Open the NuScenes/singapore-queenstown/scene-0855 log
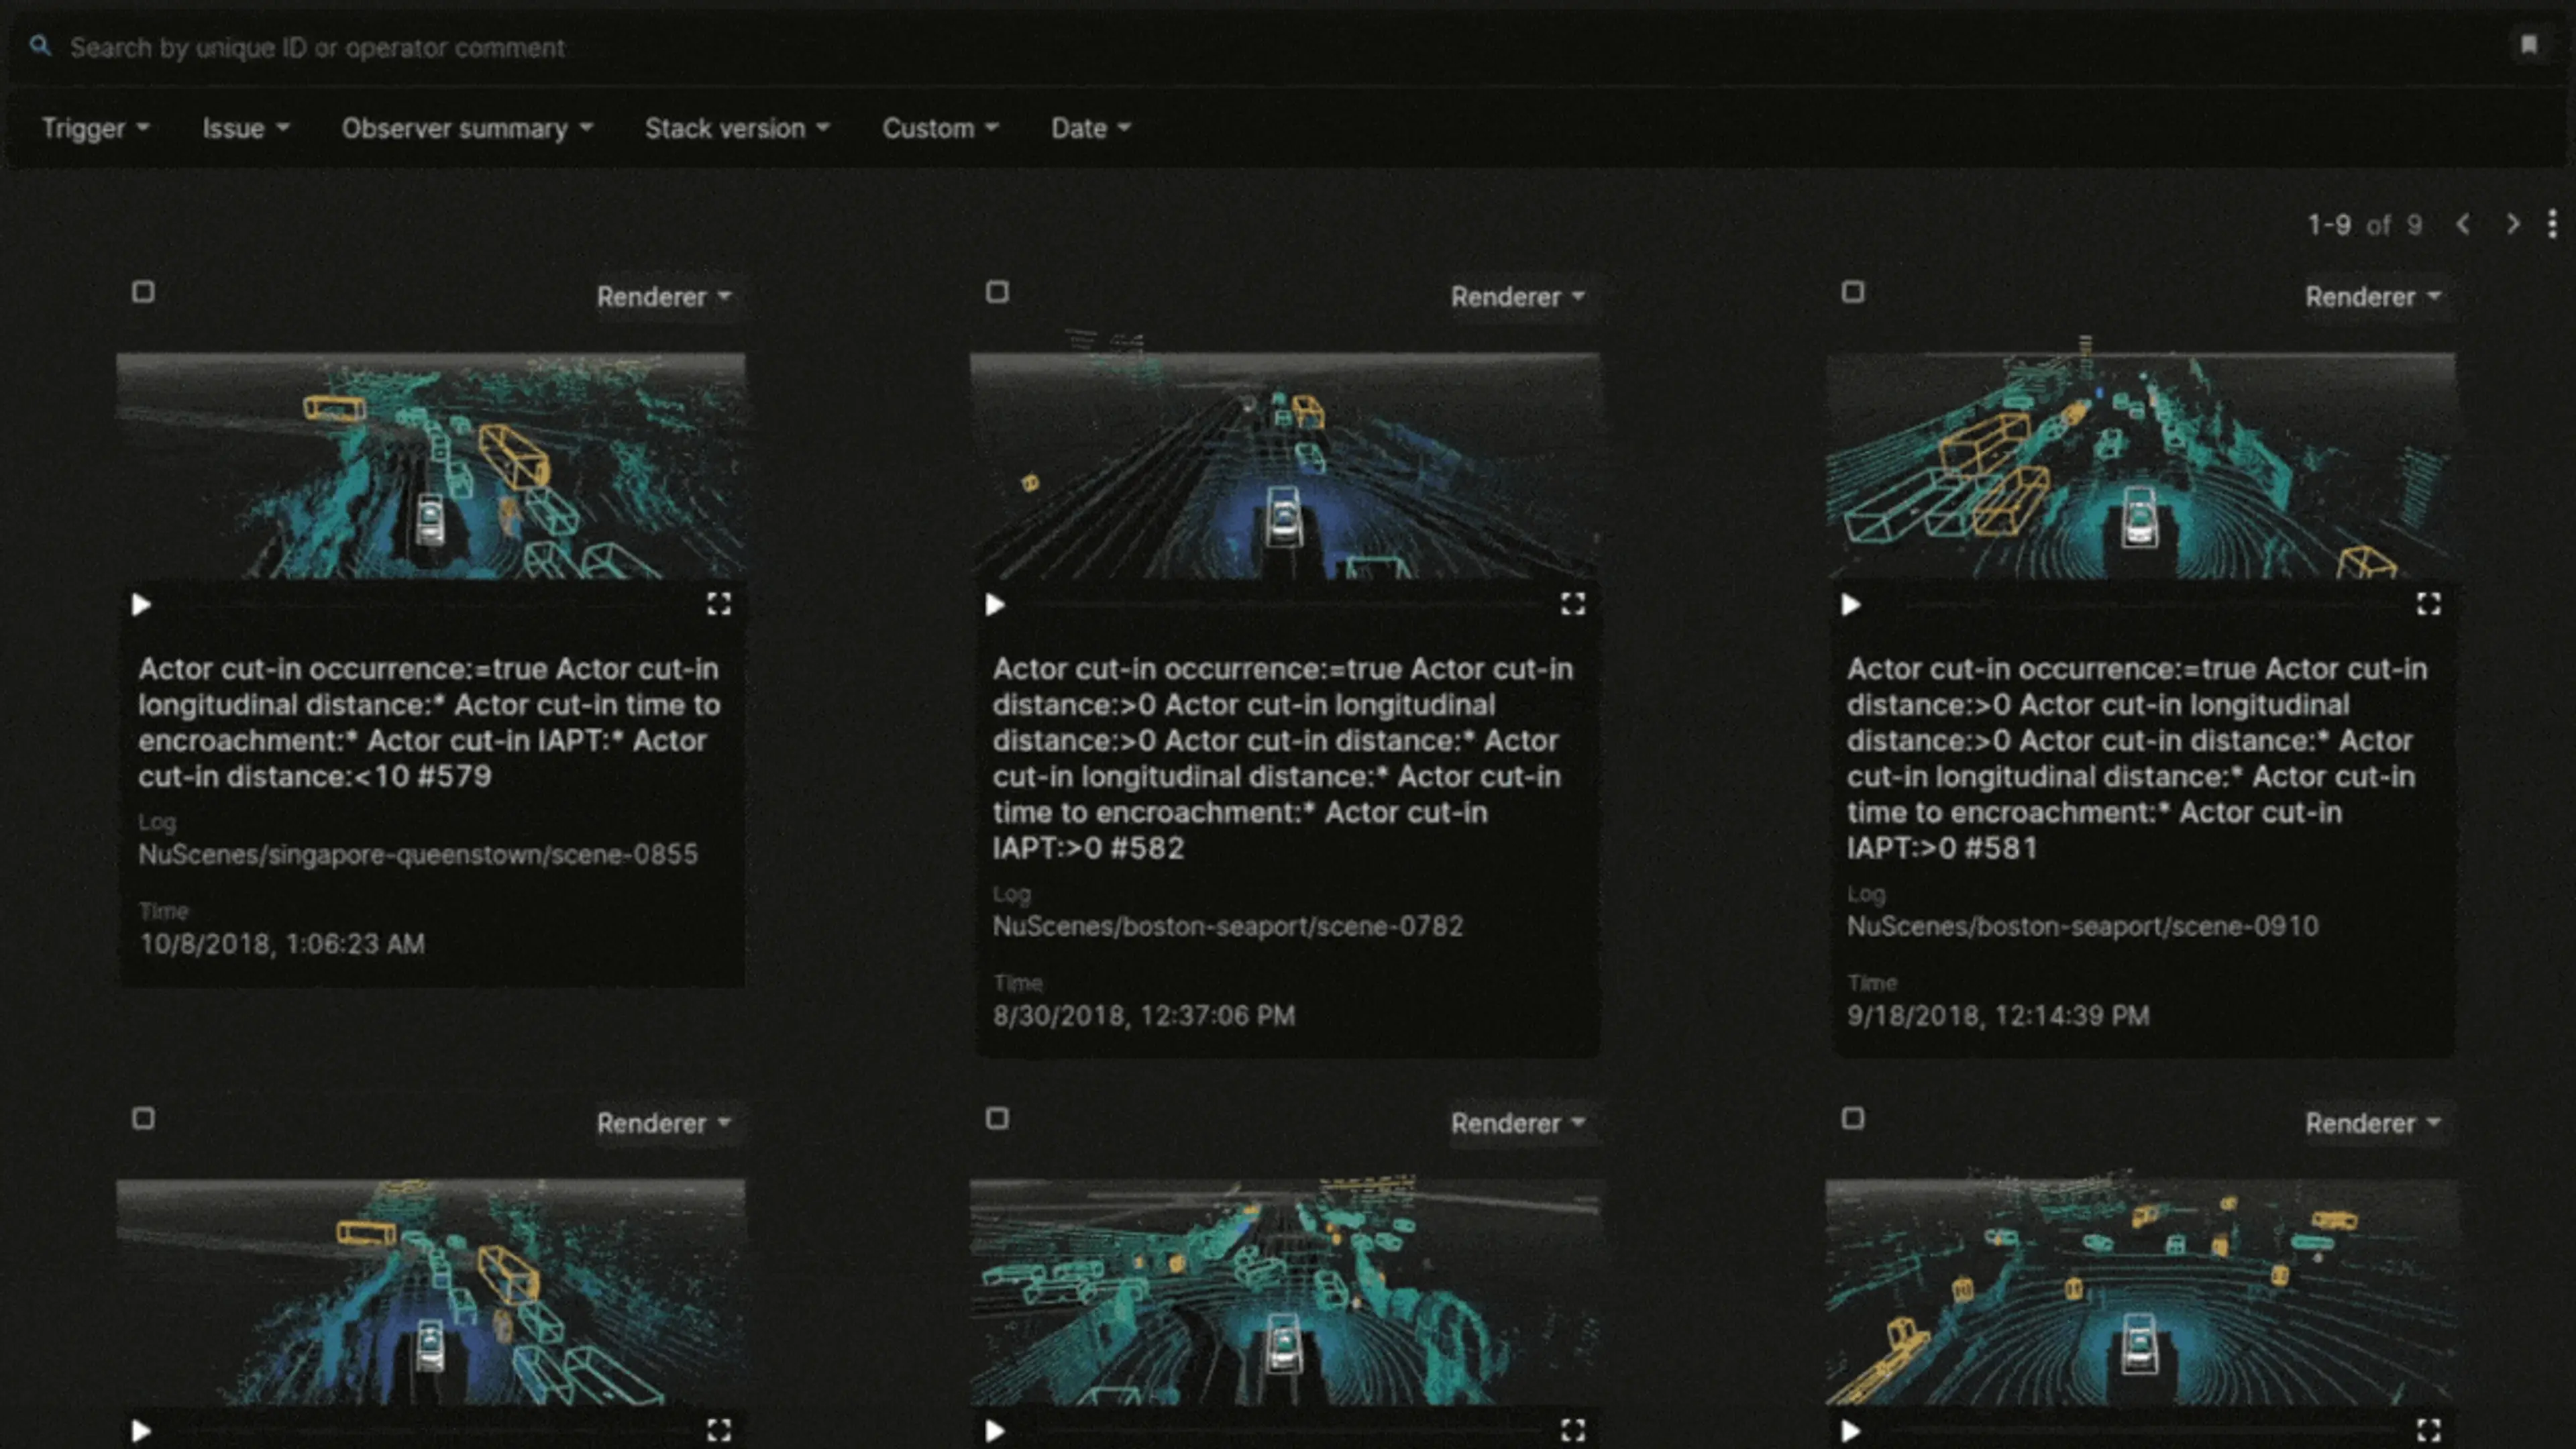Image resolution: width=2576 pixels, height=1449 pixels. coord(417,854)
